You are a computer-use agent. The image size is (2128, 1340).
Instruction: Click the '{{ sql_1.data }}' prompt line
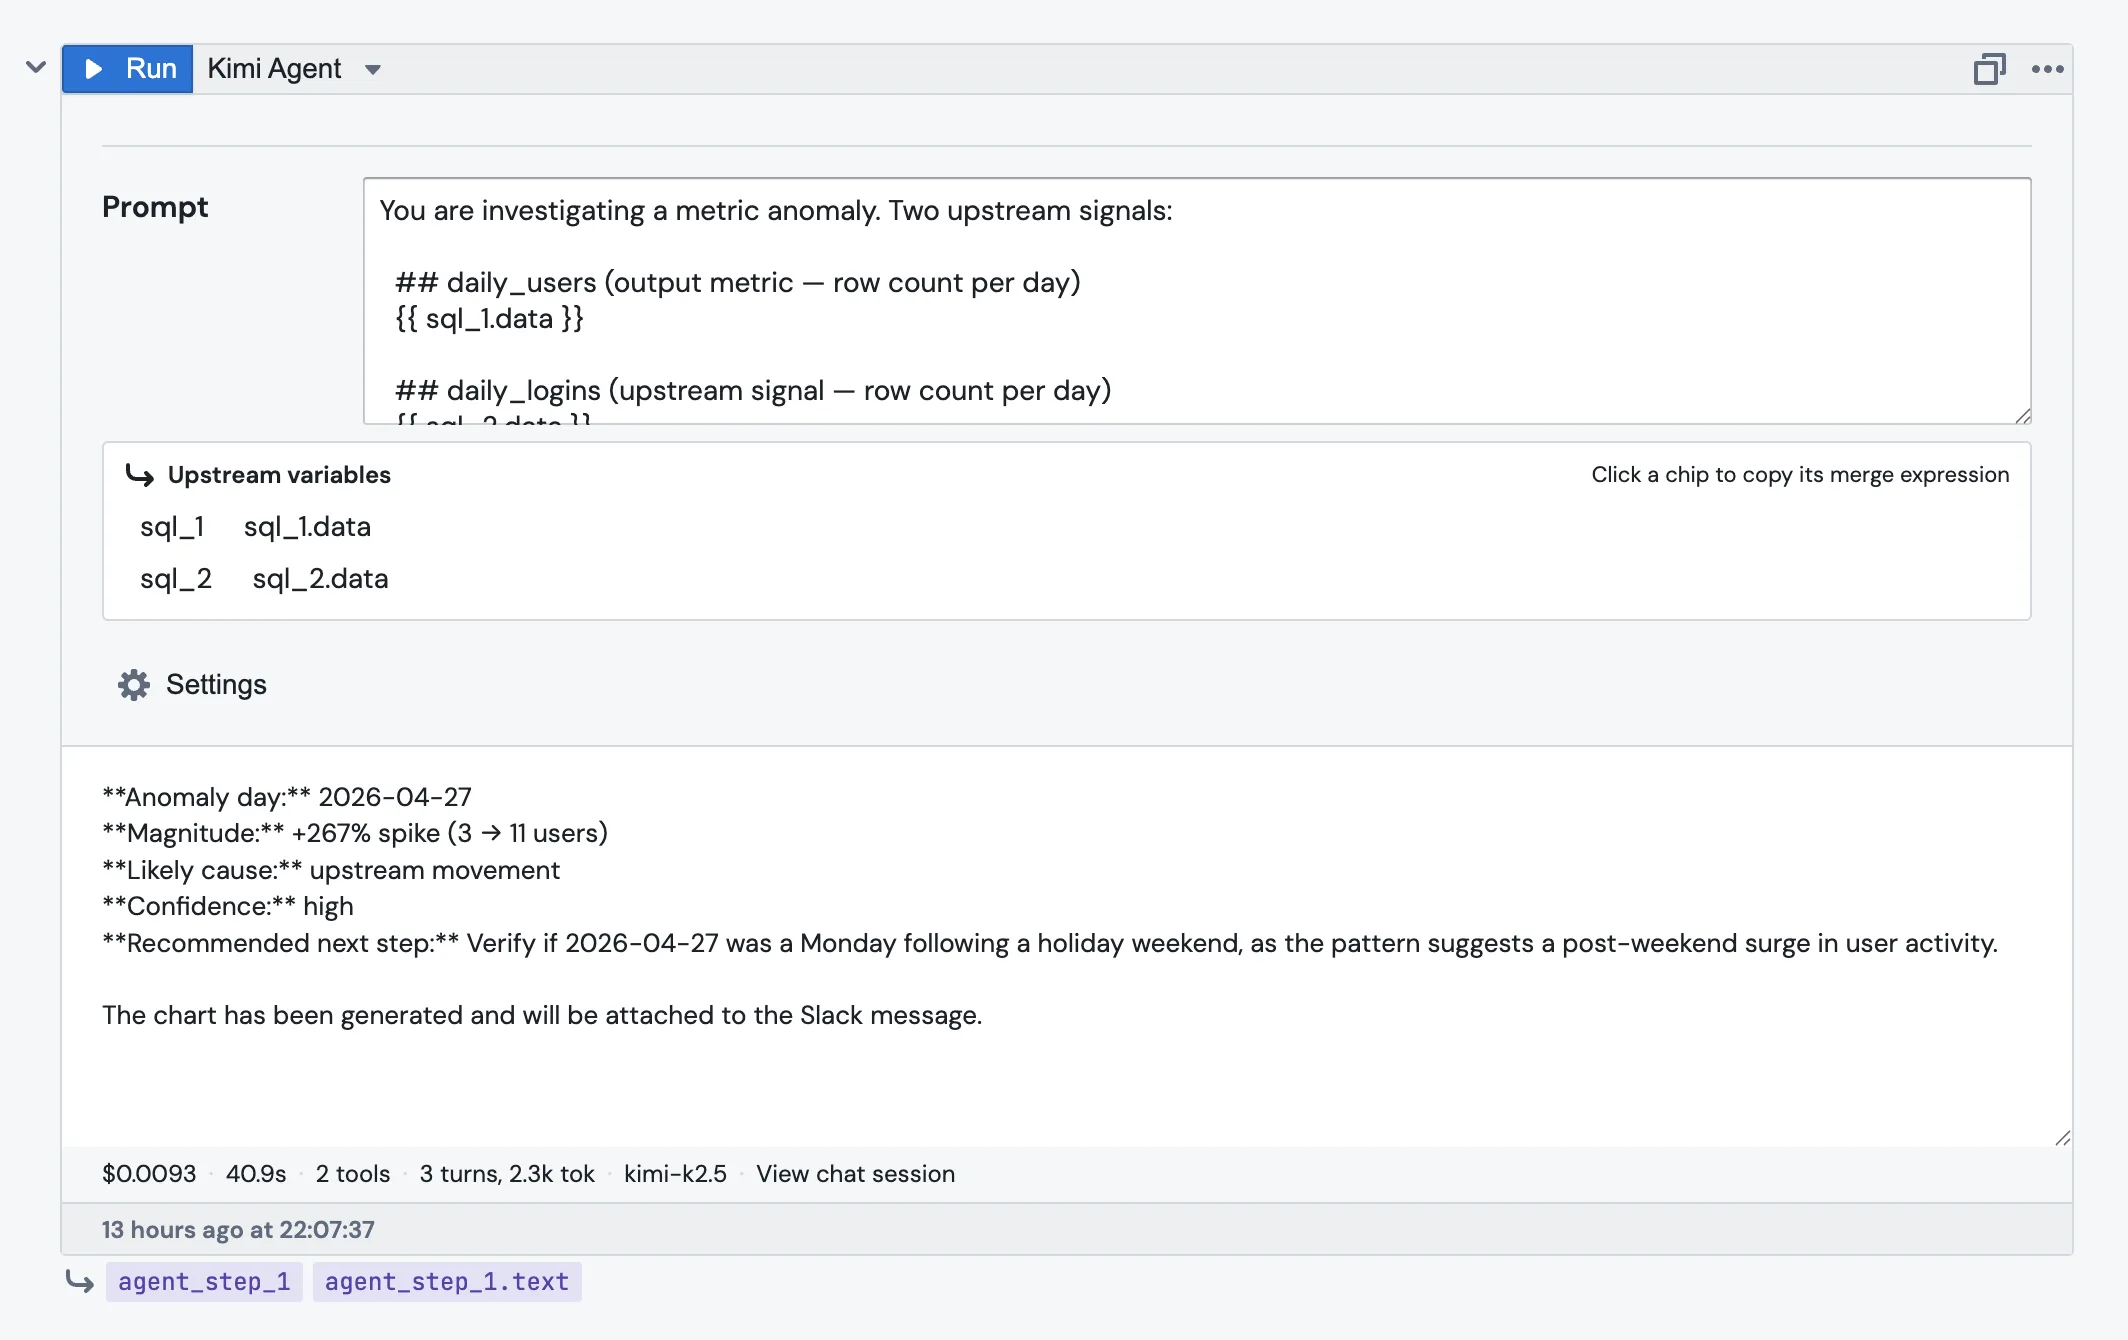[x=489, y=319]
